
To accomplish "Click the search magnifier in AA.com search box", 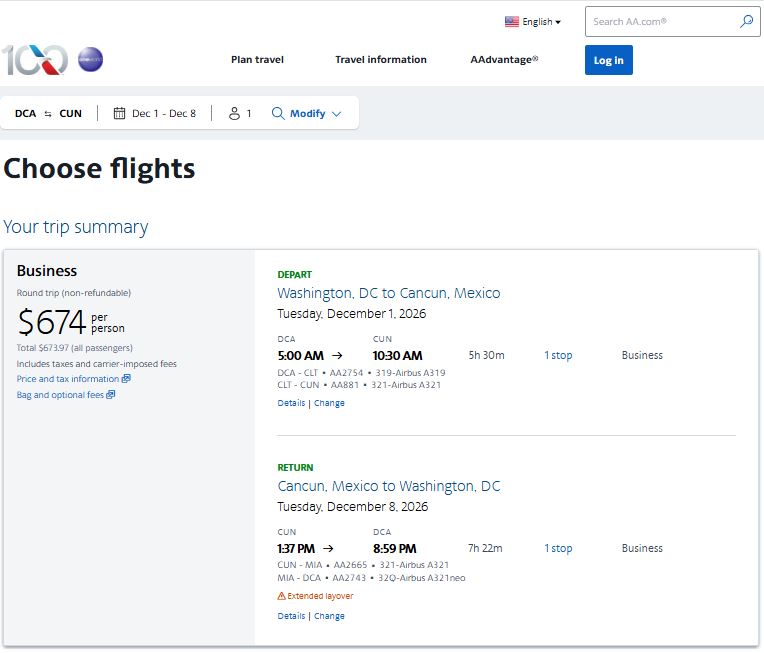I will click(x=746, y=21).
